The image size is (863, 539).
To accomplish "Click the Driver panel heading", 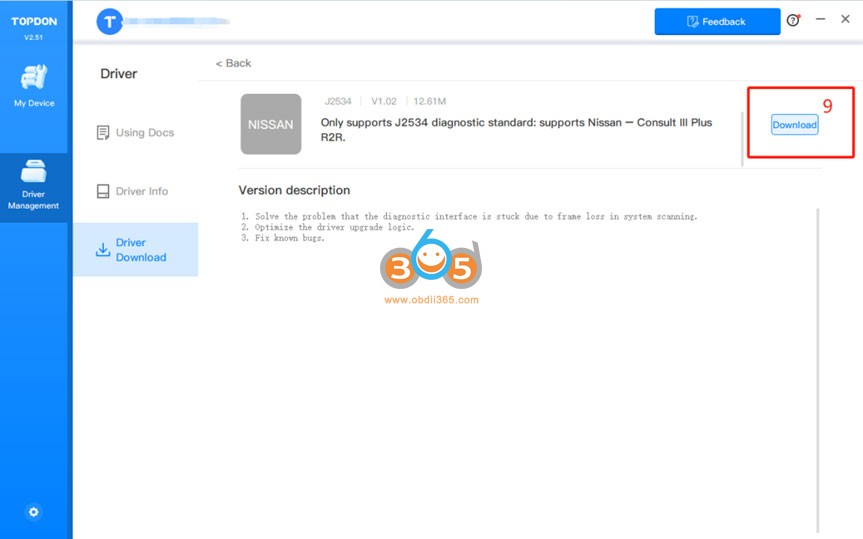I will pyautogui.click(x=119, y=74).
